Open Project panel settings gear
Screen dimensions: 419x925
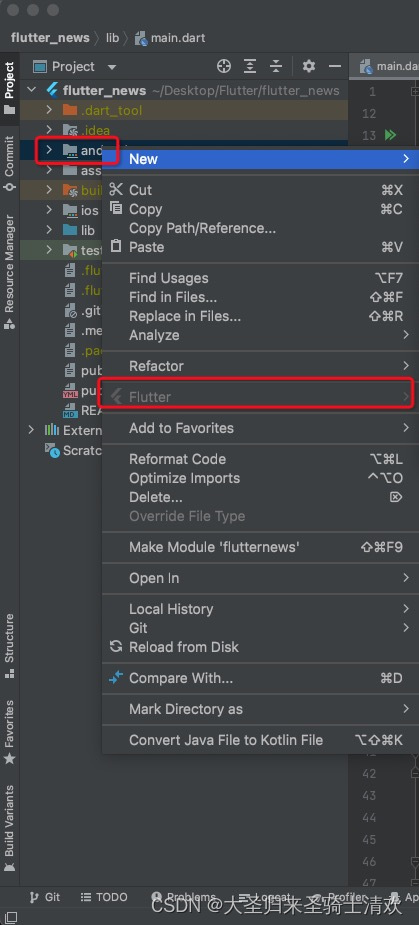click(x=309, y=66)
